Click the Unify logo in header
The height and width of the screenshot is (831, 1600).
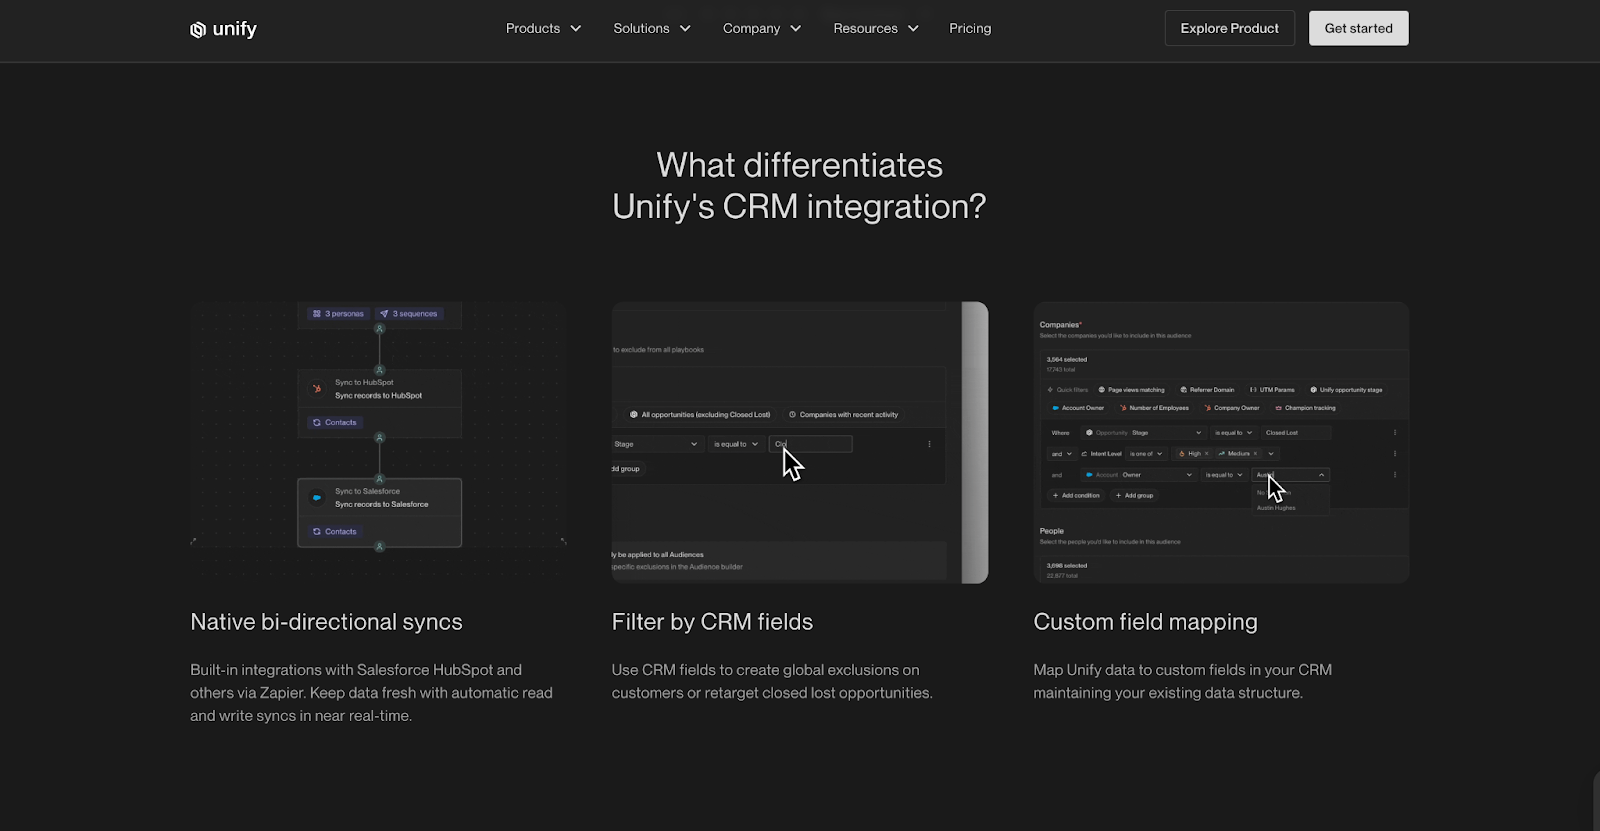(223, 29)
